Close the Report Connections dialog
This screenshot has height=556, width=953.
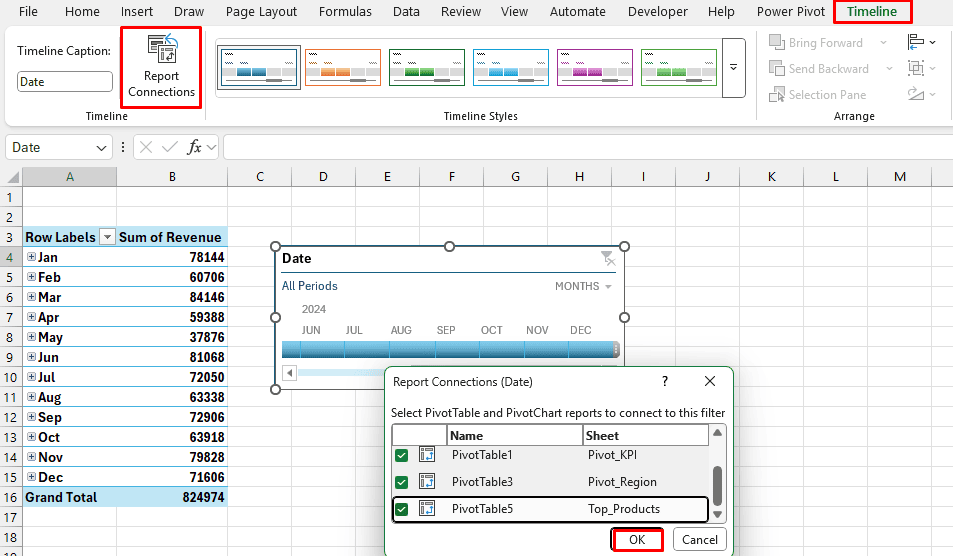(x=710, y=381)
